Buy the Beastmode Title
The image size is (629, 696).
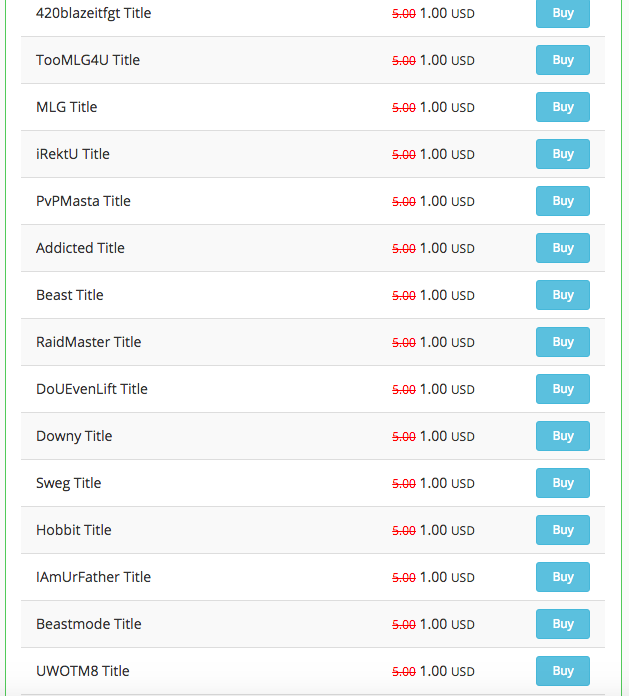tap(562, 624)
